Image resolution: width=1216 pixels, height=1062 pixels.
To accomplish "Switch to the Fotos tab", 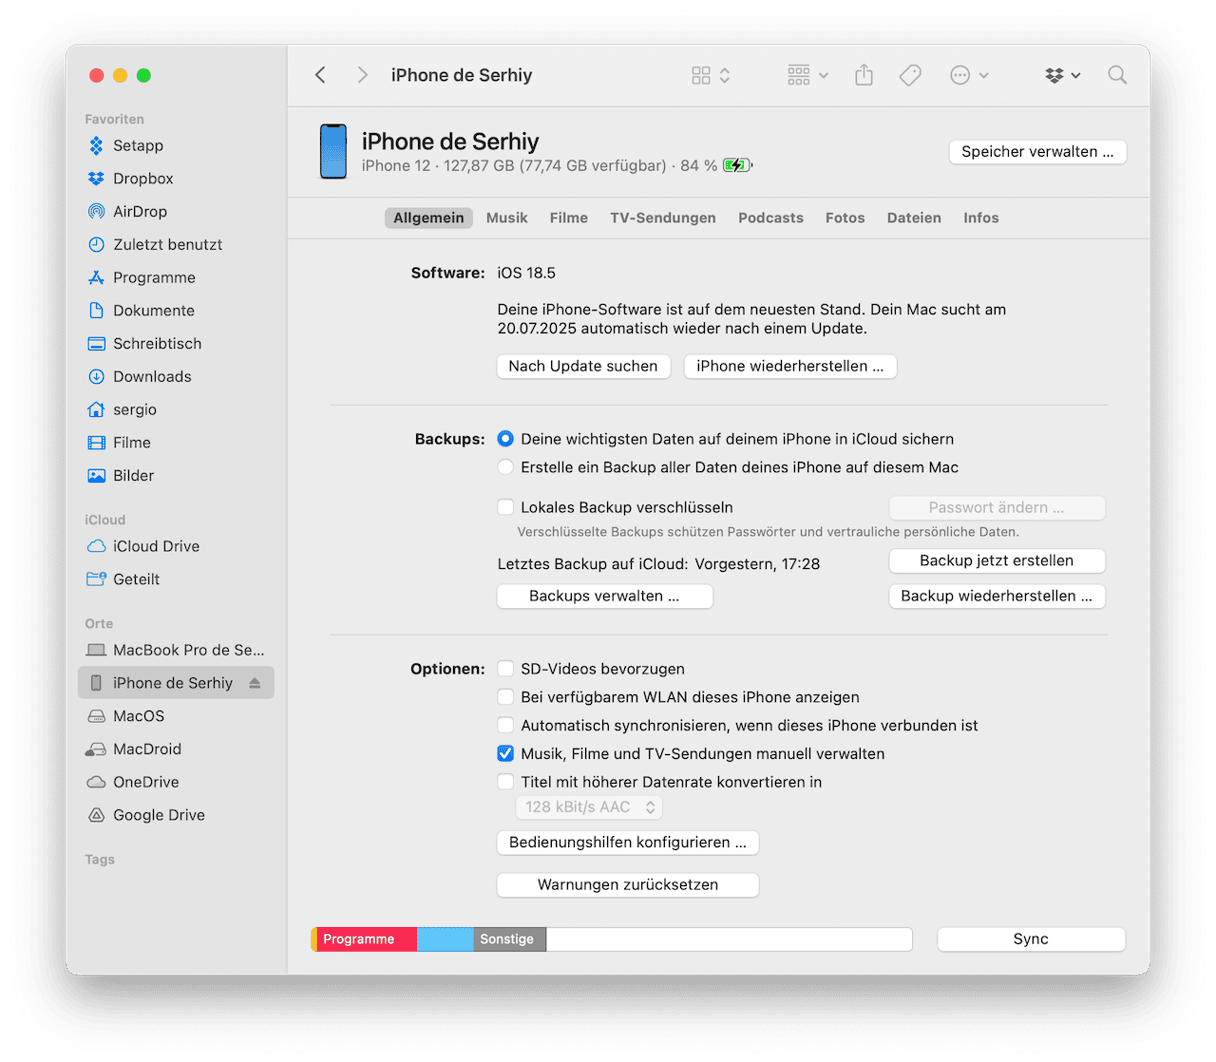I will (845, 218).
